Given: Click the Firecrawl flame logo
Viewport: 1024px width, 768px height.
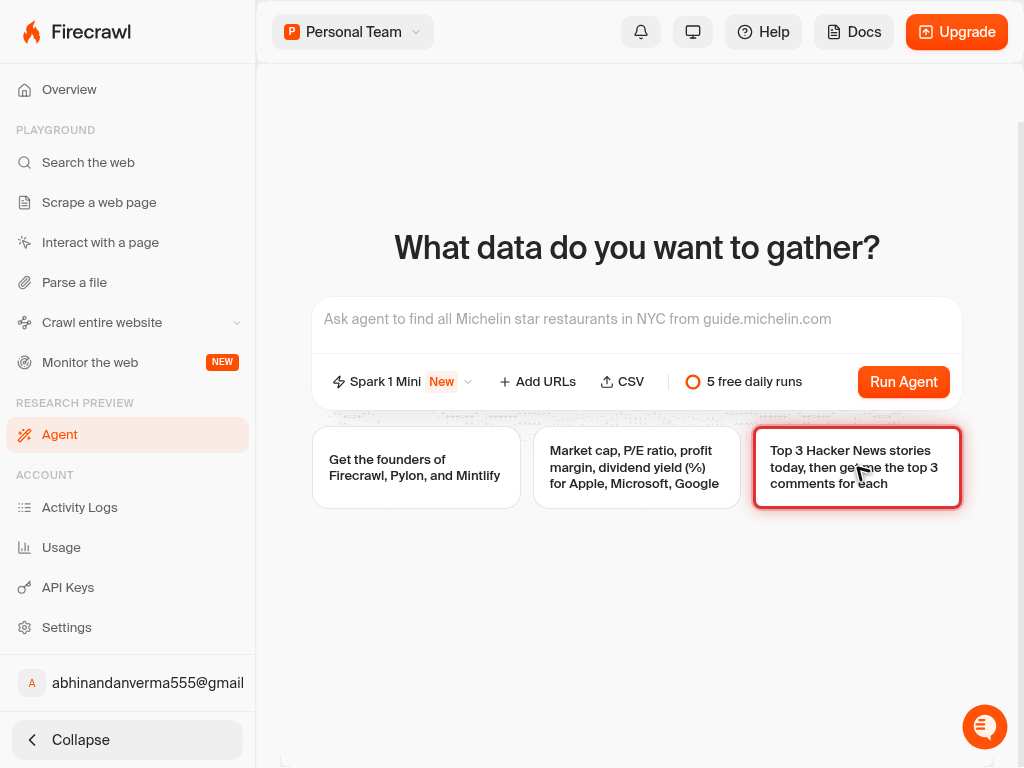Looking at the screenshot, I should 31,32.
